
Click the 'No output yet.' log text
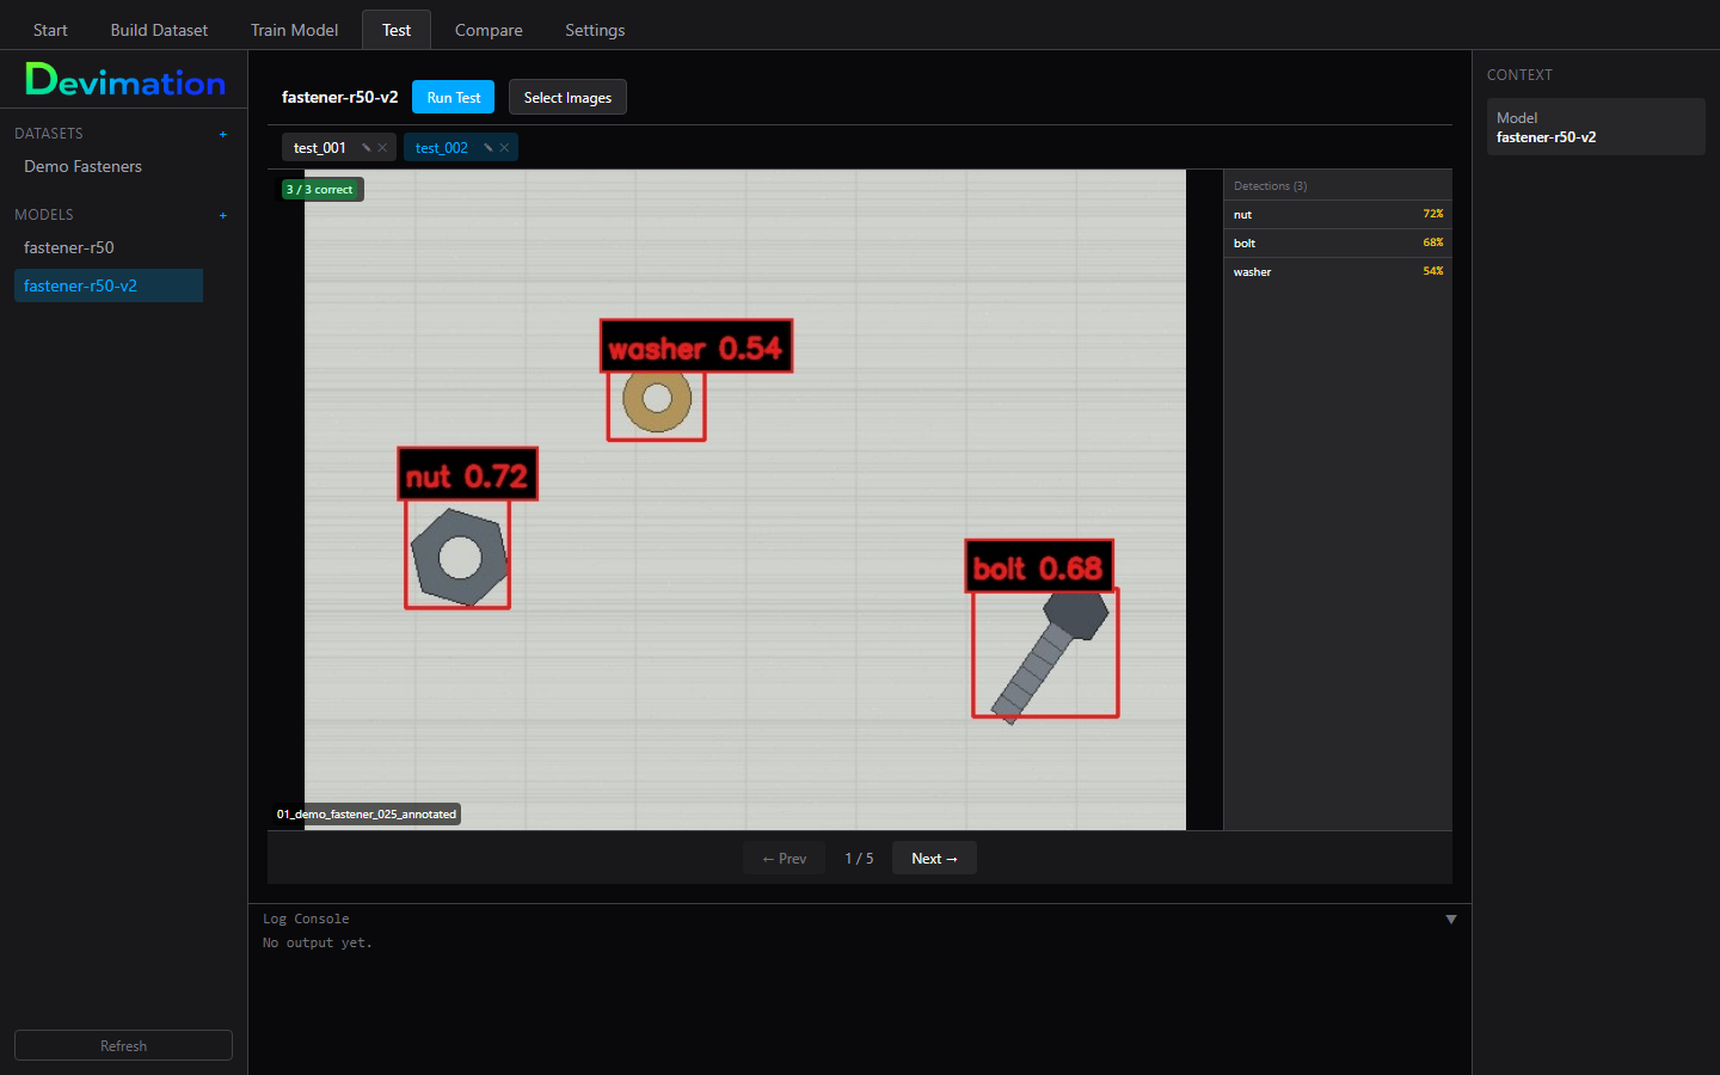[x=317, y=943]
